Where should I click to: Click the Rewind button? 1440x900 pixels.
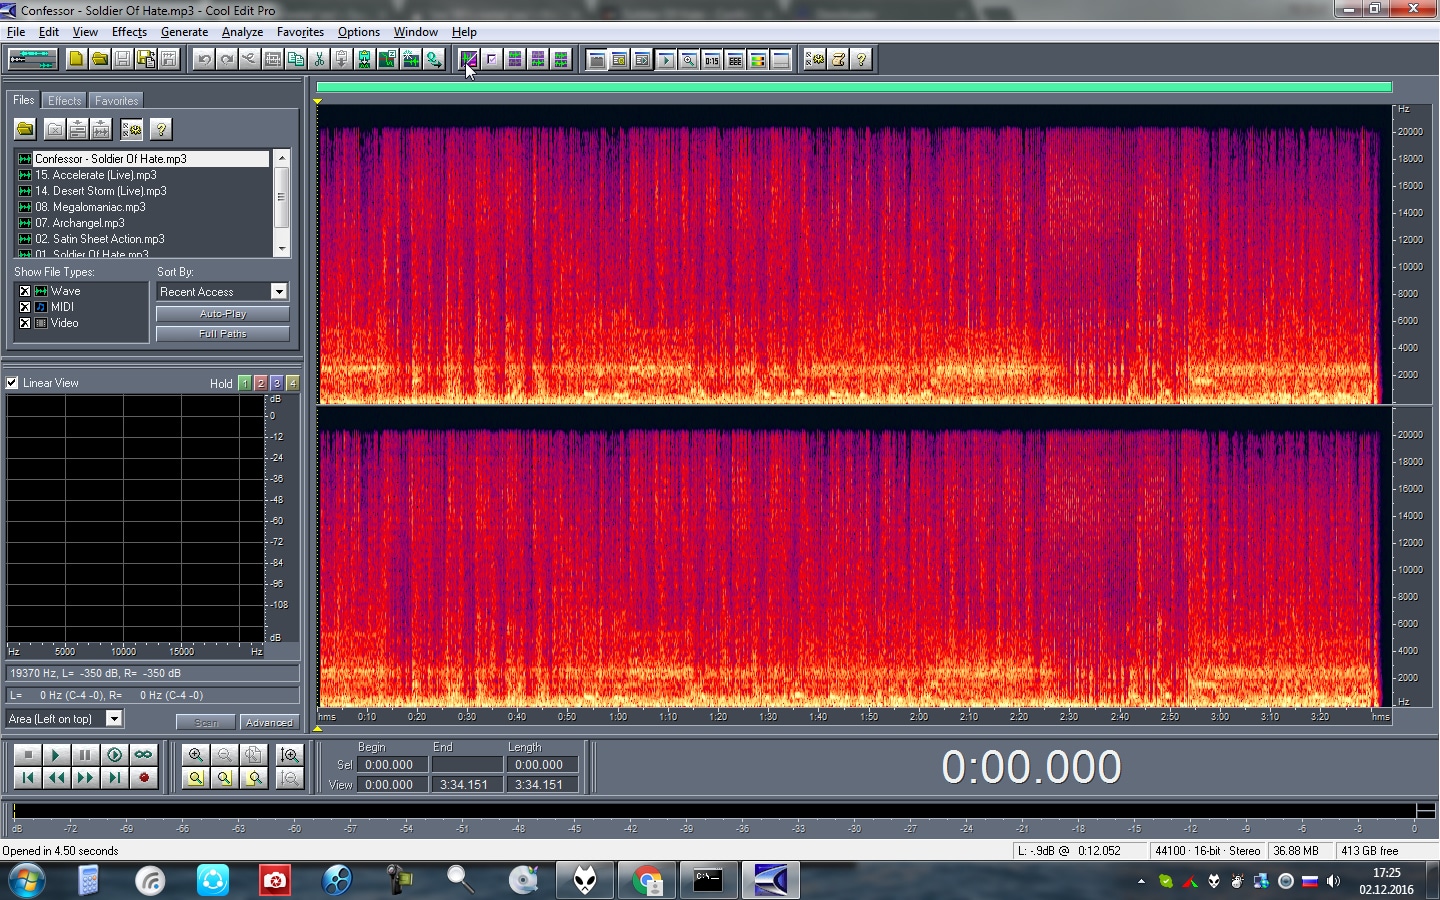[57, 777]
